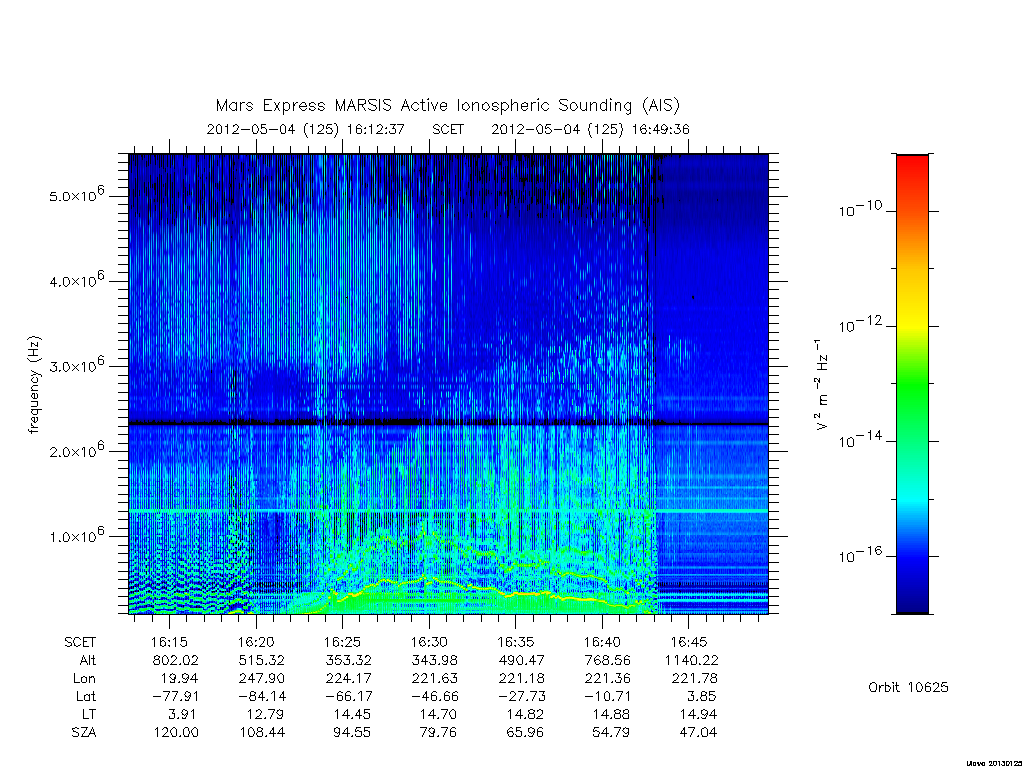Click the LT row header

pos(89,714)
